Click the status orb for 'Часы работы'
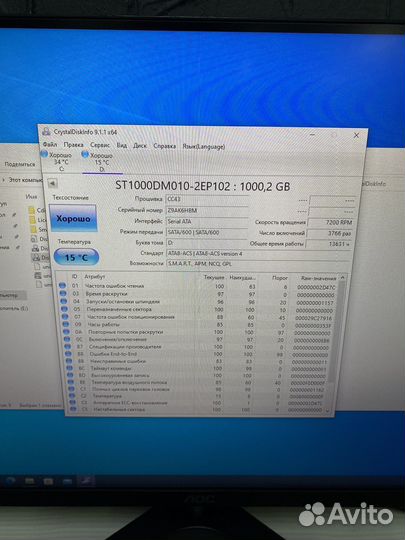The image size is (405, 540). 66,324
